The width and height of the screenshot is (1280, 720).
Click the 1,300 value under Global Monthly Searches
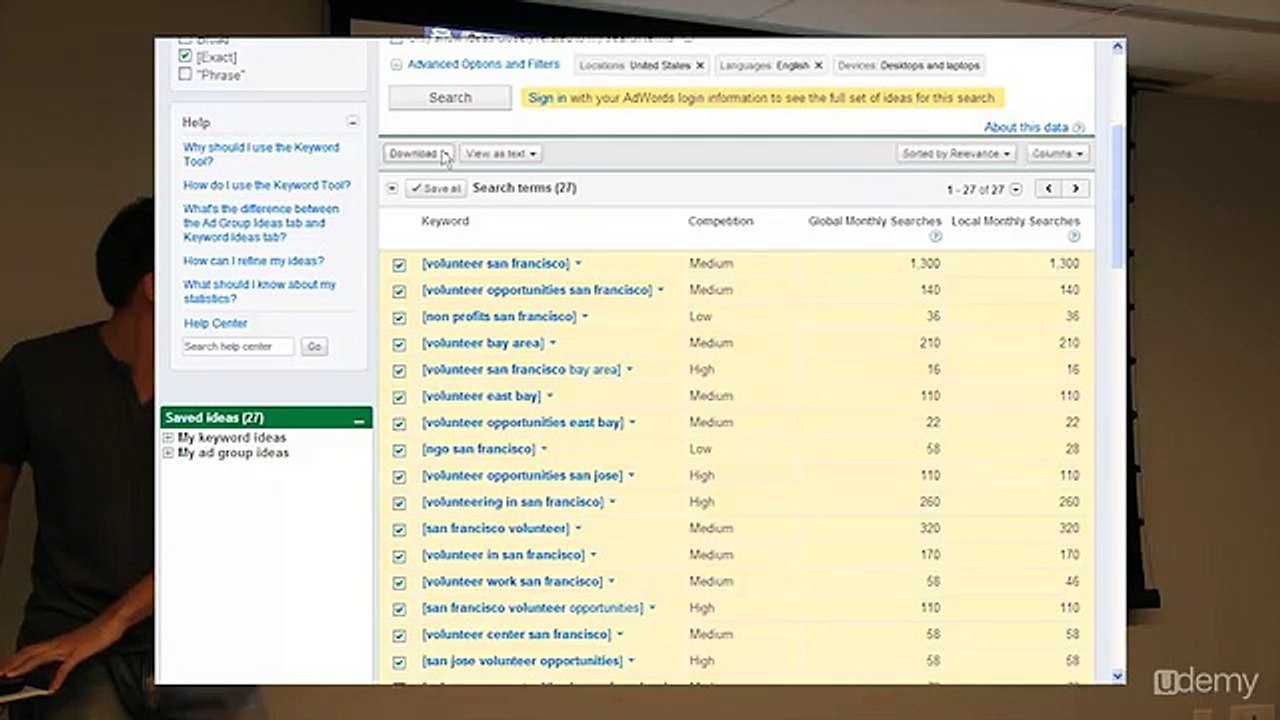click(925, 264)
